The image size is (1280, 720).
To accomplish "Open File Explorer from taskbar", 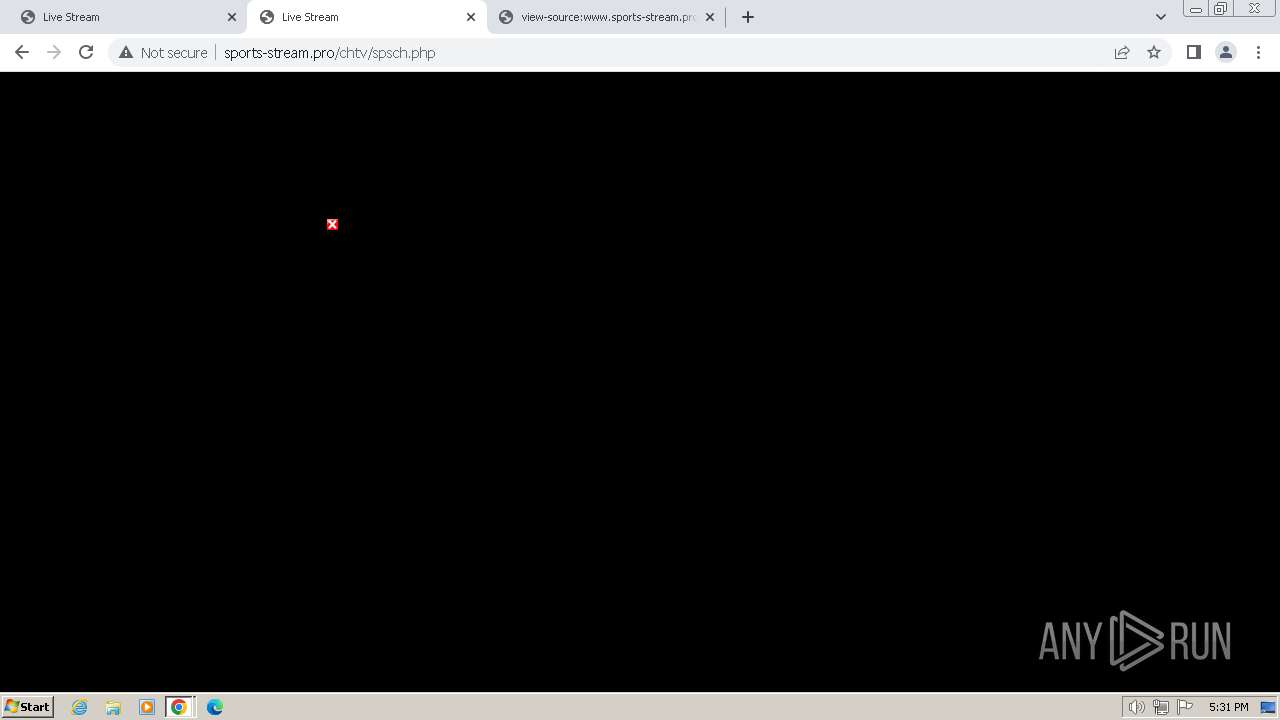I will point(113,707).
